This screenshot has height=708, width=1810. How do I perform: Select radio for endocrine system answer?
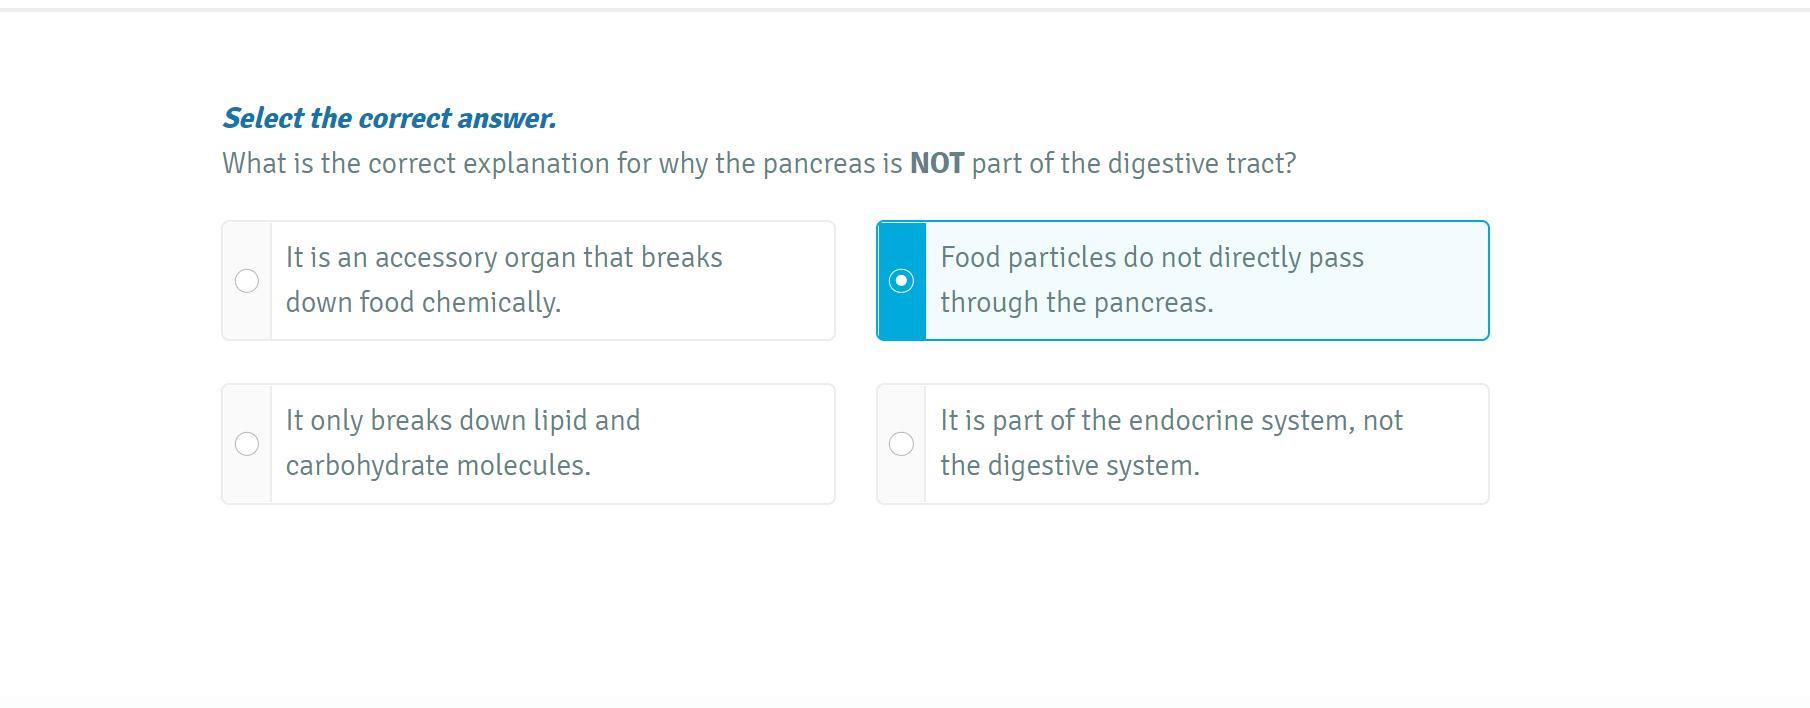pyautogui.click(x=901, y=444)
